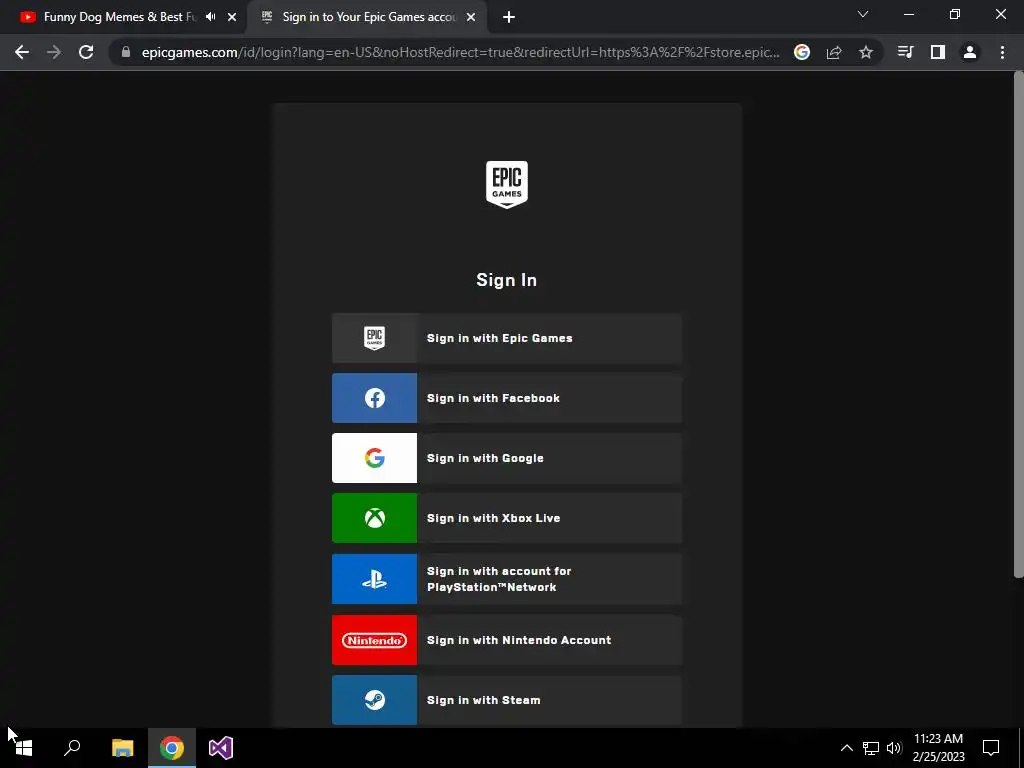
Task: Close the Funny Dog Memes tab
Action: coord(232,17)
